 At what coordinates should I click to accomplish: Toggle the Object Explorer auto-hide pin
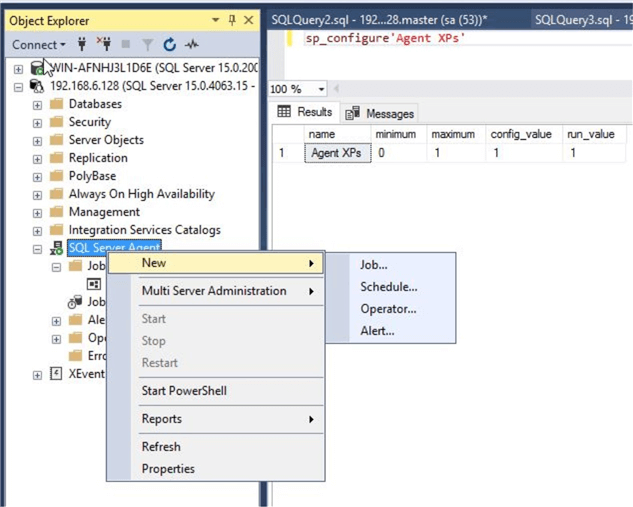[x=232, y=20]
